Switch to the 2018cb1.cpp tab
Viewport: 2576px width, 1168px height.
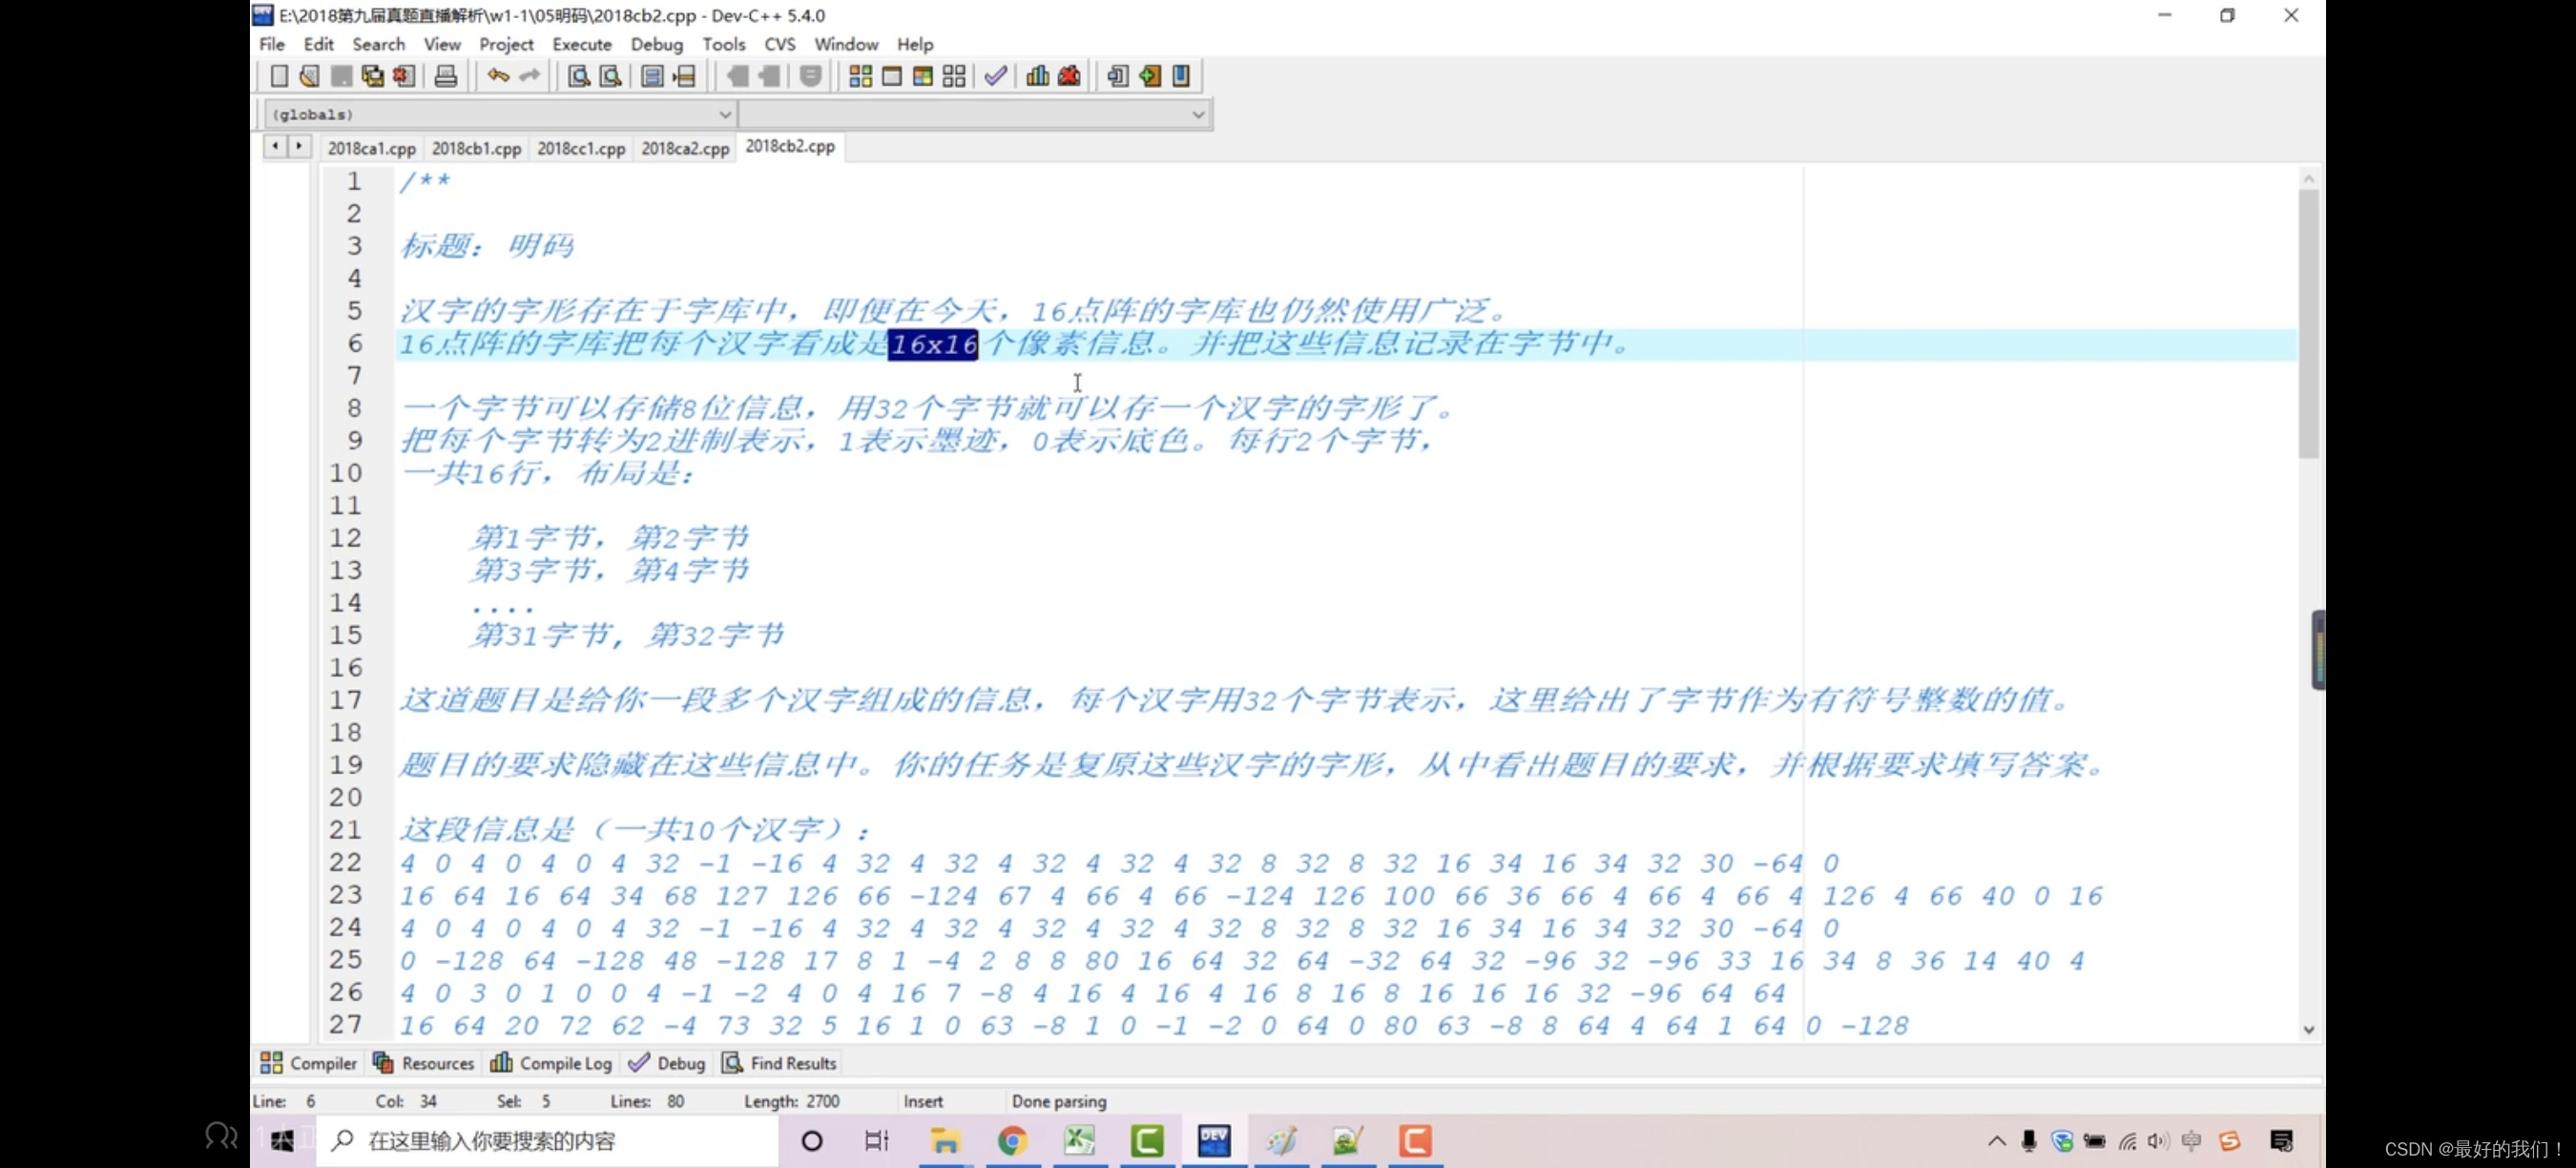[476, 148]
